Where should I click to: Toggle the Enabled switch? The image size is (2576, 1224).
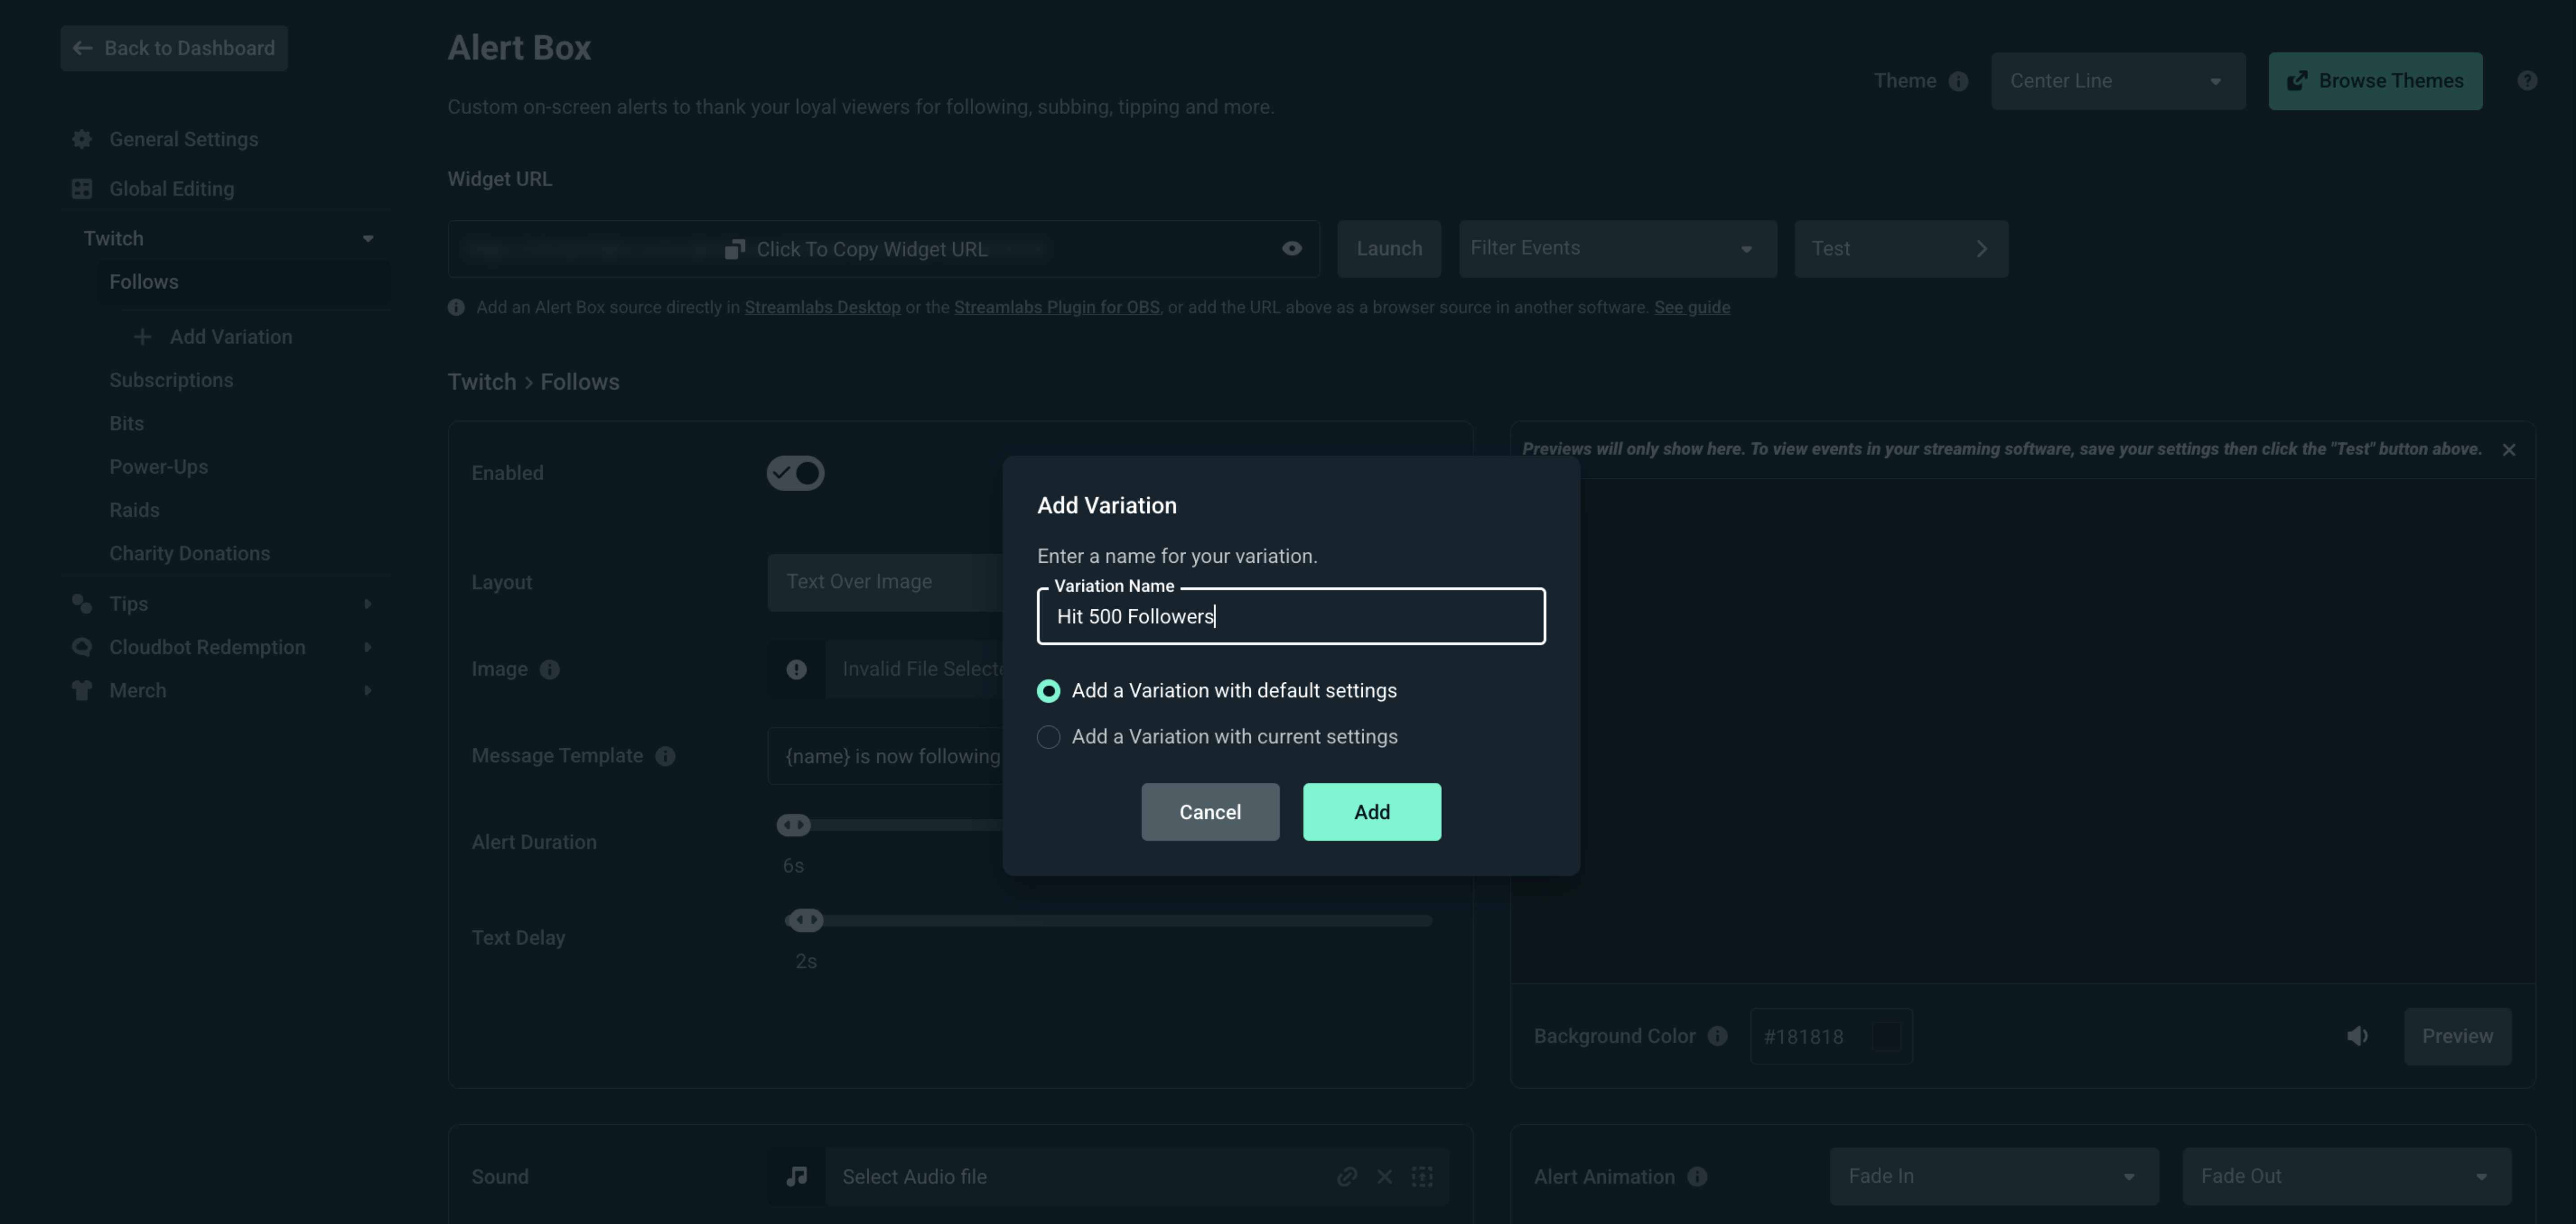795,473
